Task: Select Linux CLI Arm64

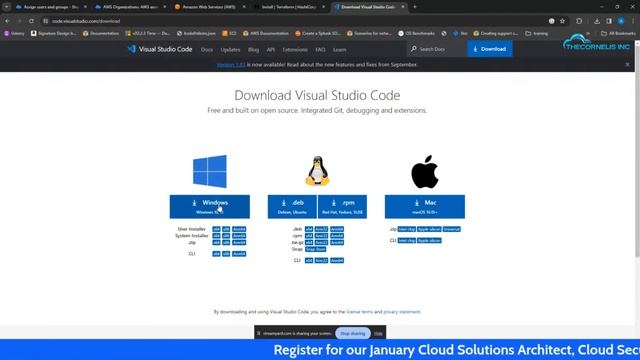Action: [337, 260]
